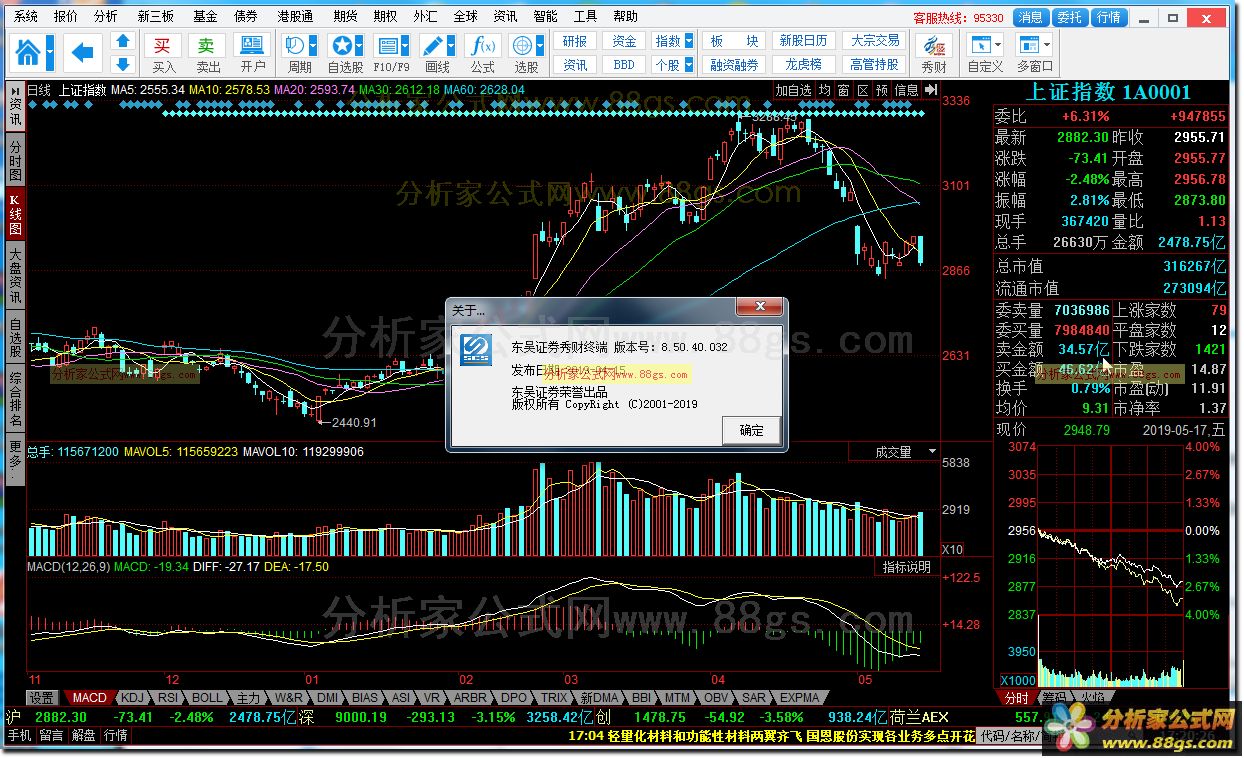
Task: Click the blue back arrow icon
Action: (83, 52)
